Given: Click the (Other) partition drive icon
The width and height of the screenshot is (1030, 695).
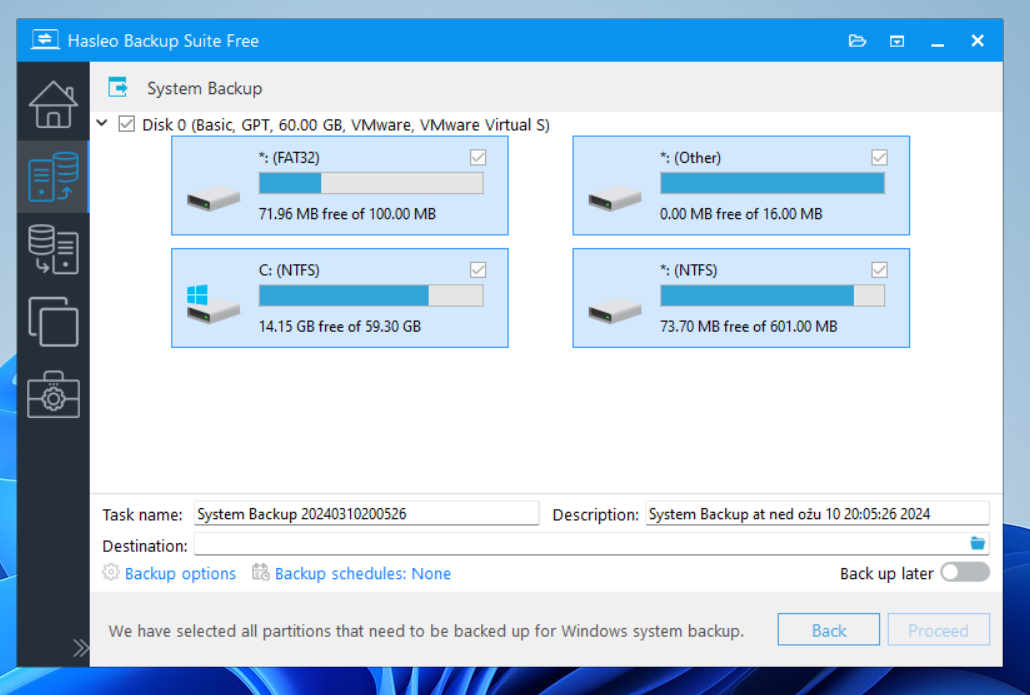Looking at the screenshot, I should click(x=615, y=198).
